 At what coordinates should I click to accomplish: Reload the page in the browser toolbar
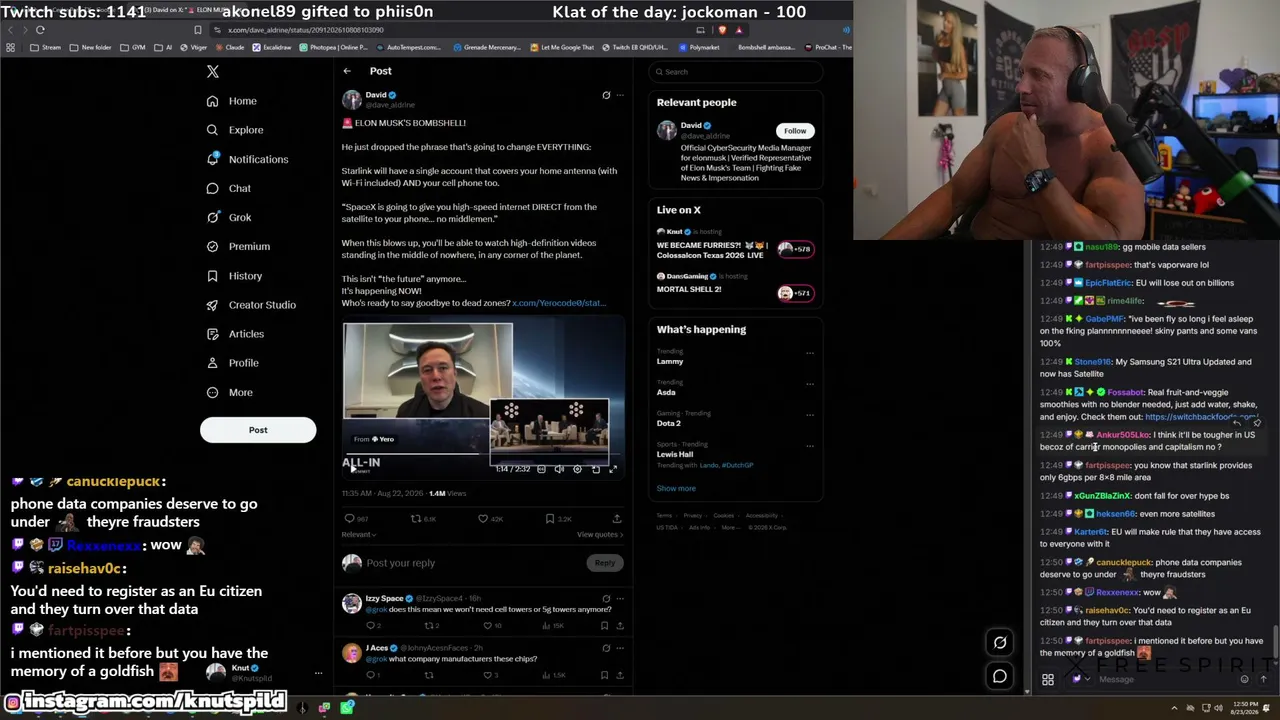40,30
